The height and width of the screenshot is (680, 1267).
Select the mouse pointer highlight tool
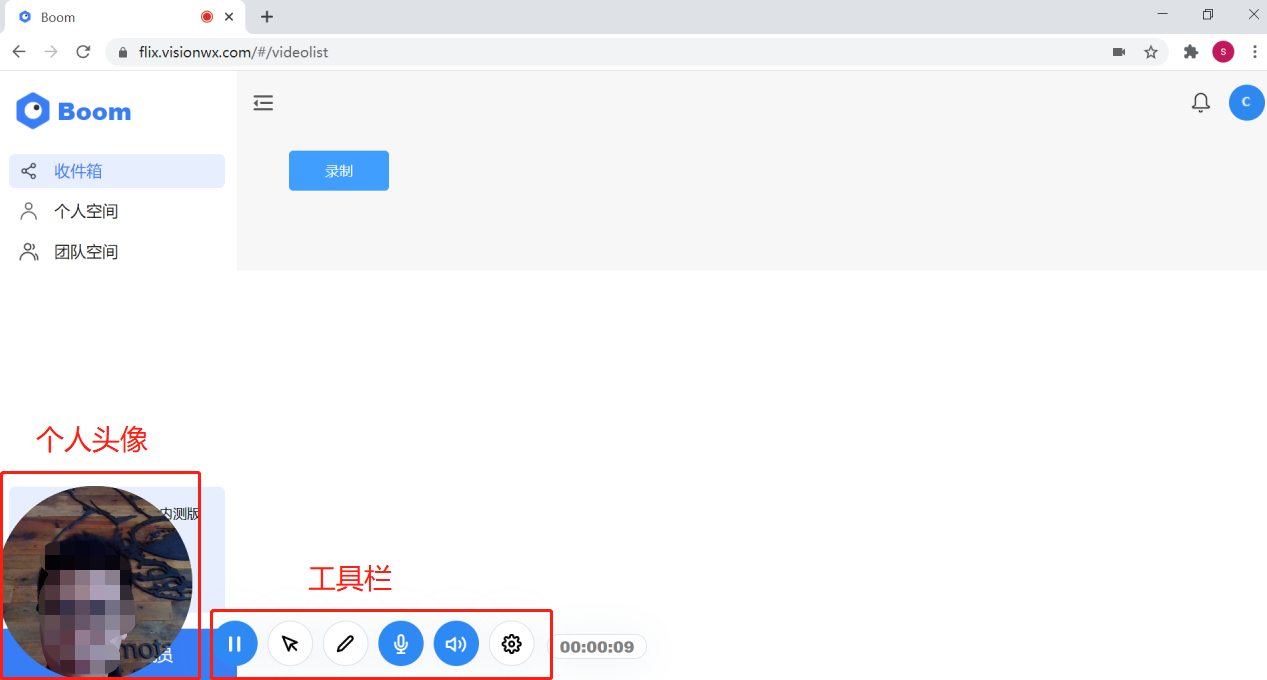[290, 644]
